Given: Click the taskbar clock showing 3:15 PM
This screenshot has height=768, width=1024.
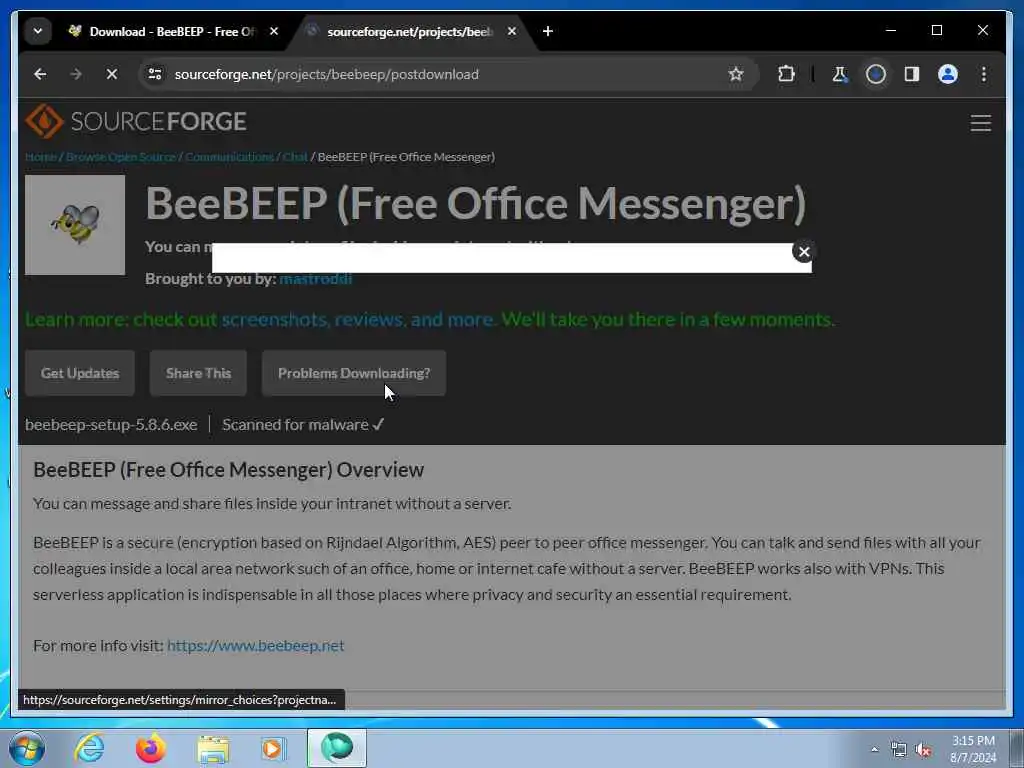Looking at the screenshot, I should tap(973, 749).
